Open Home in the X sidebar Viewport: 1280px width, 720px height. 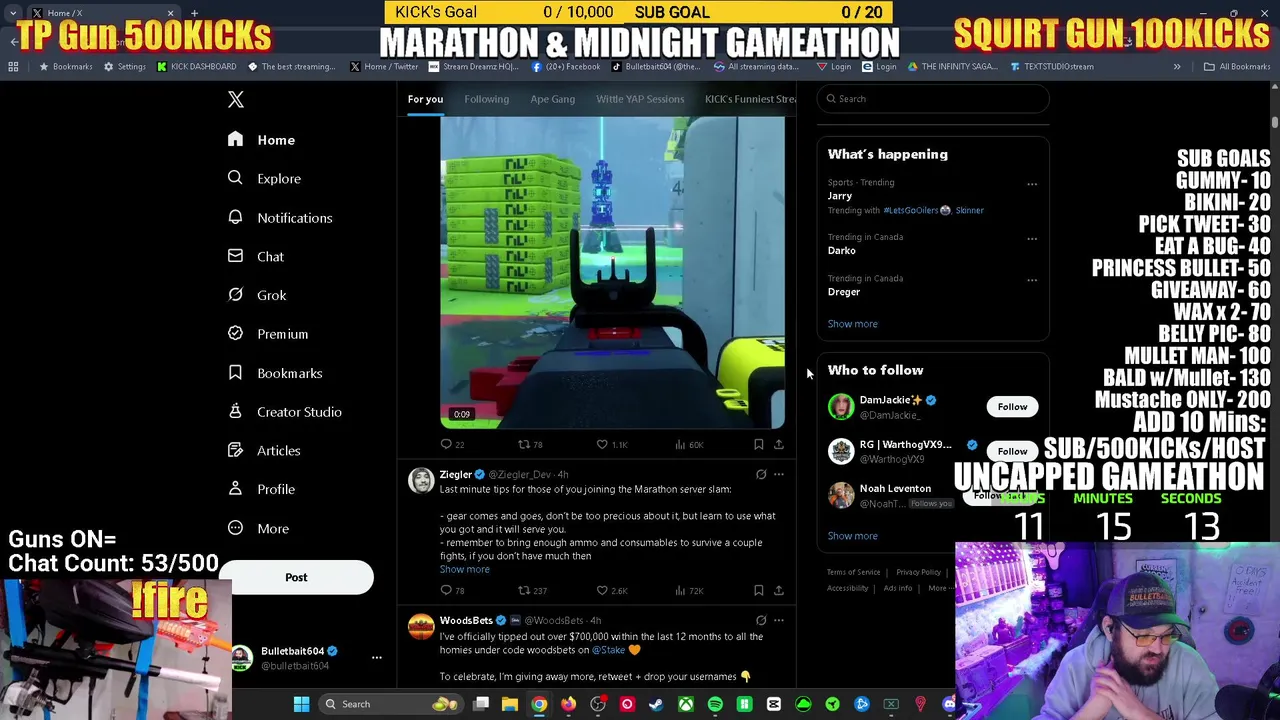[x=262, y=140]
